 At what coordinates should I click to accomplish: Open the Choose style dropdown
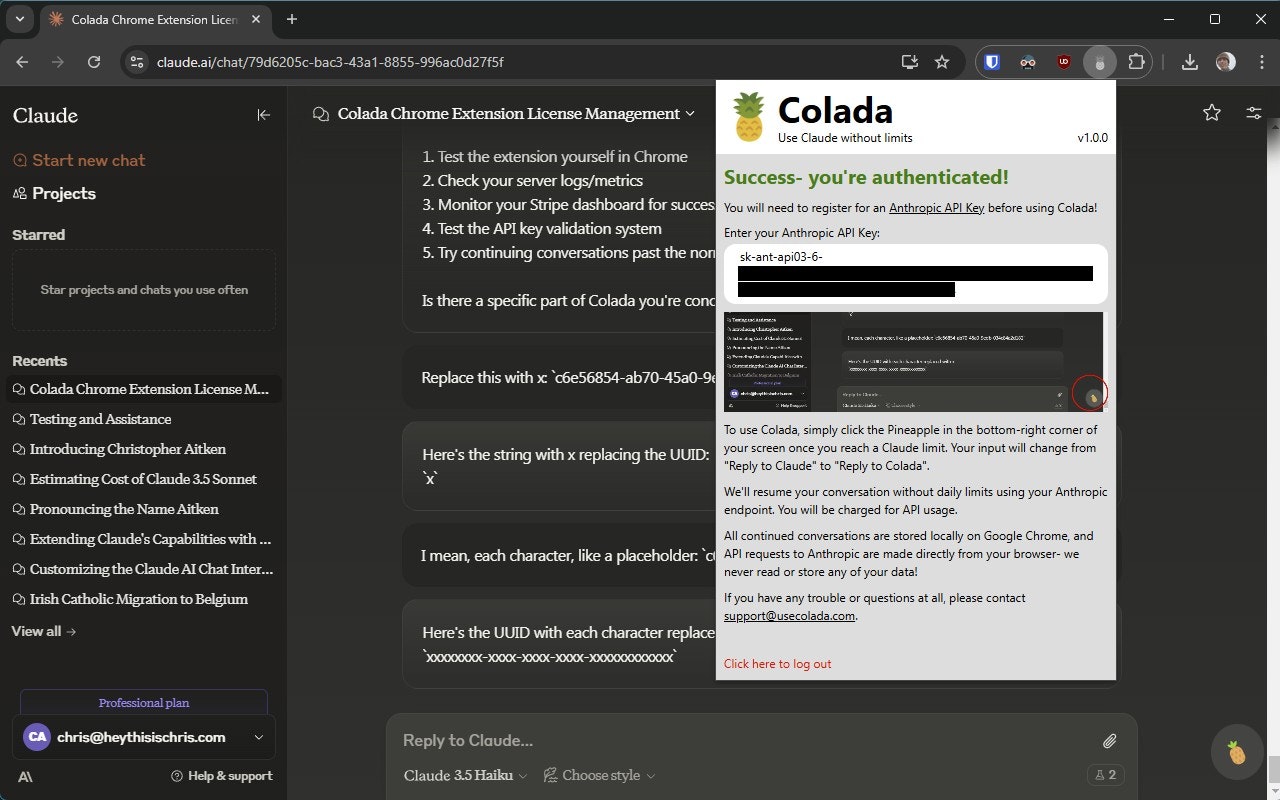click(x=600, y=775)
